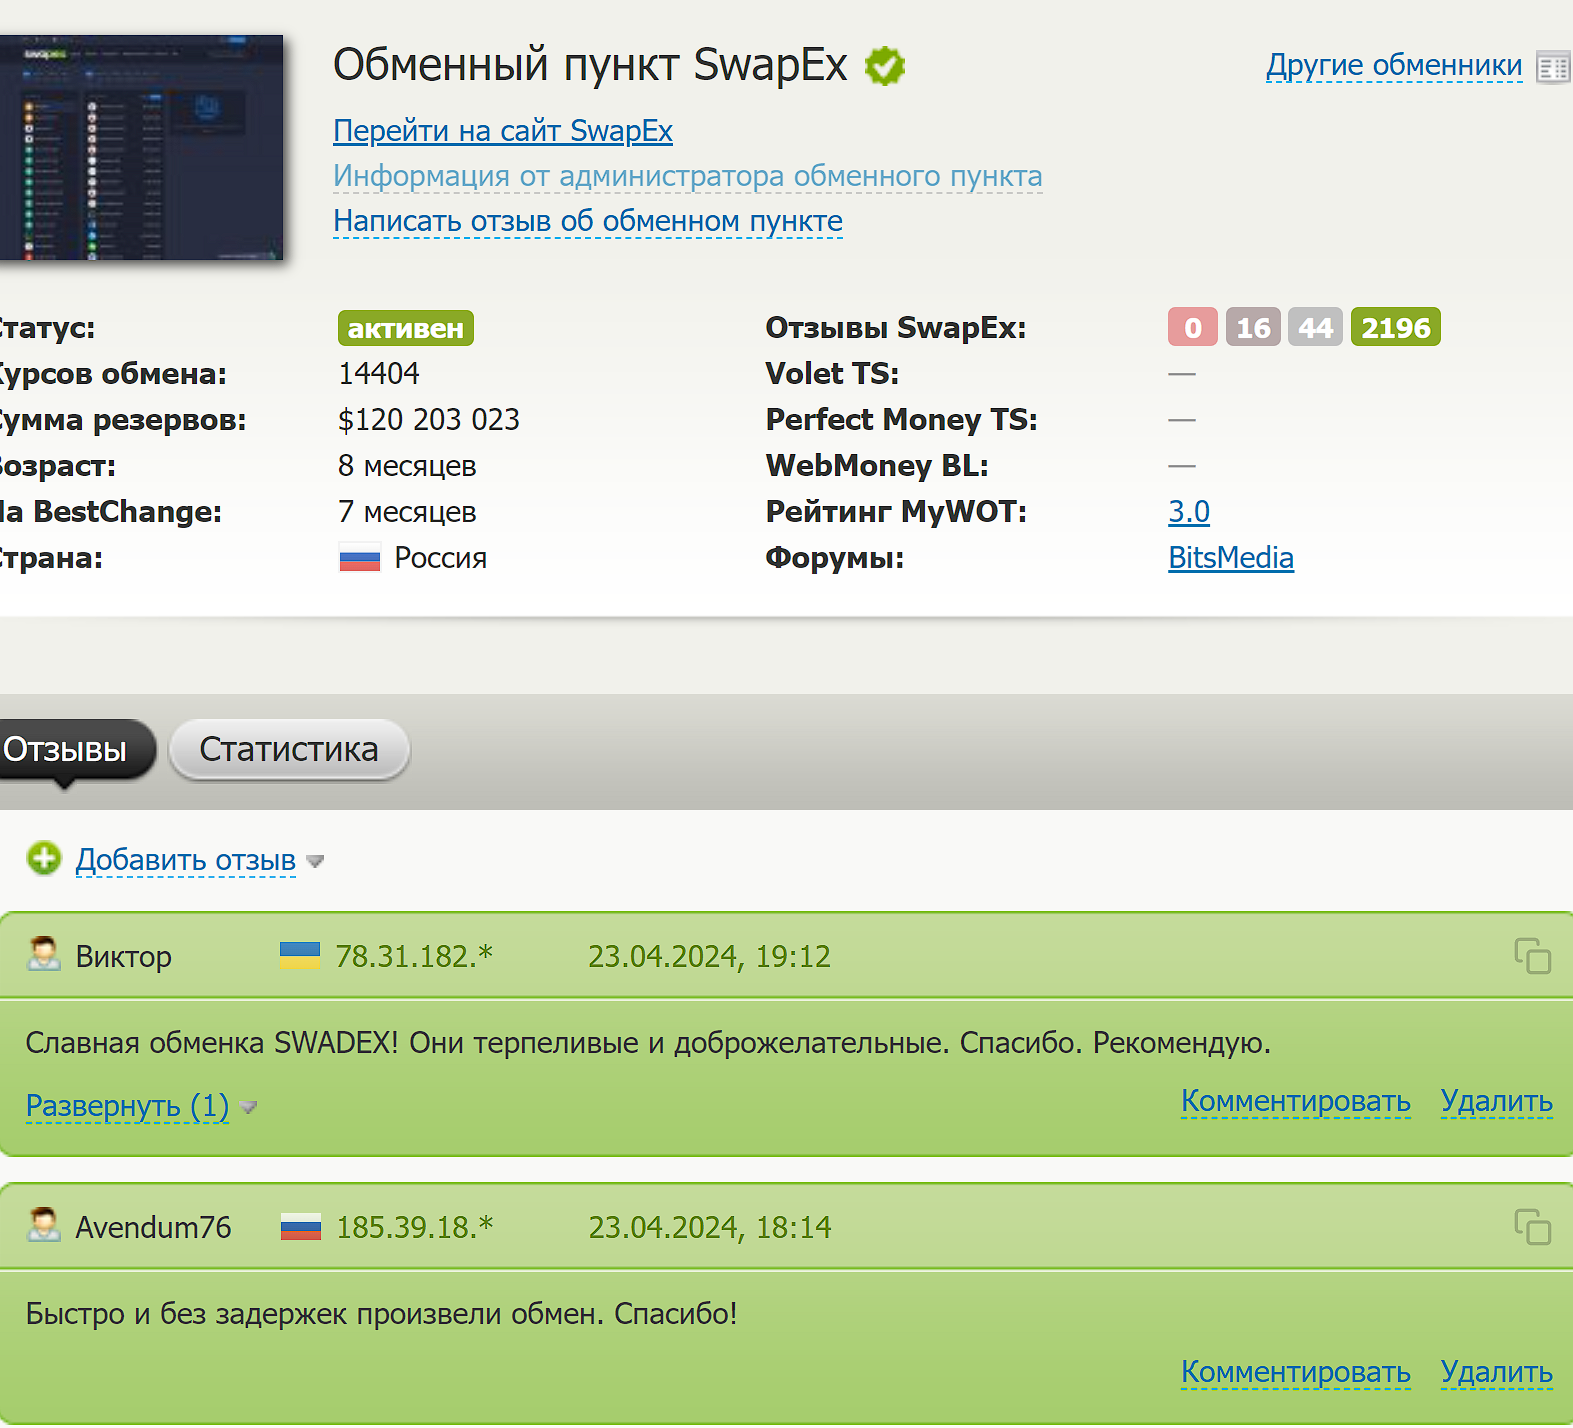This screenshot has height=1428, width=1573.
Task: Click the heading Обменный пункт SwapEx
Action: coord(590,65)
